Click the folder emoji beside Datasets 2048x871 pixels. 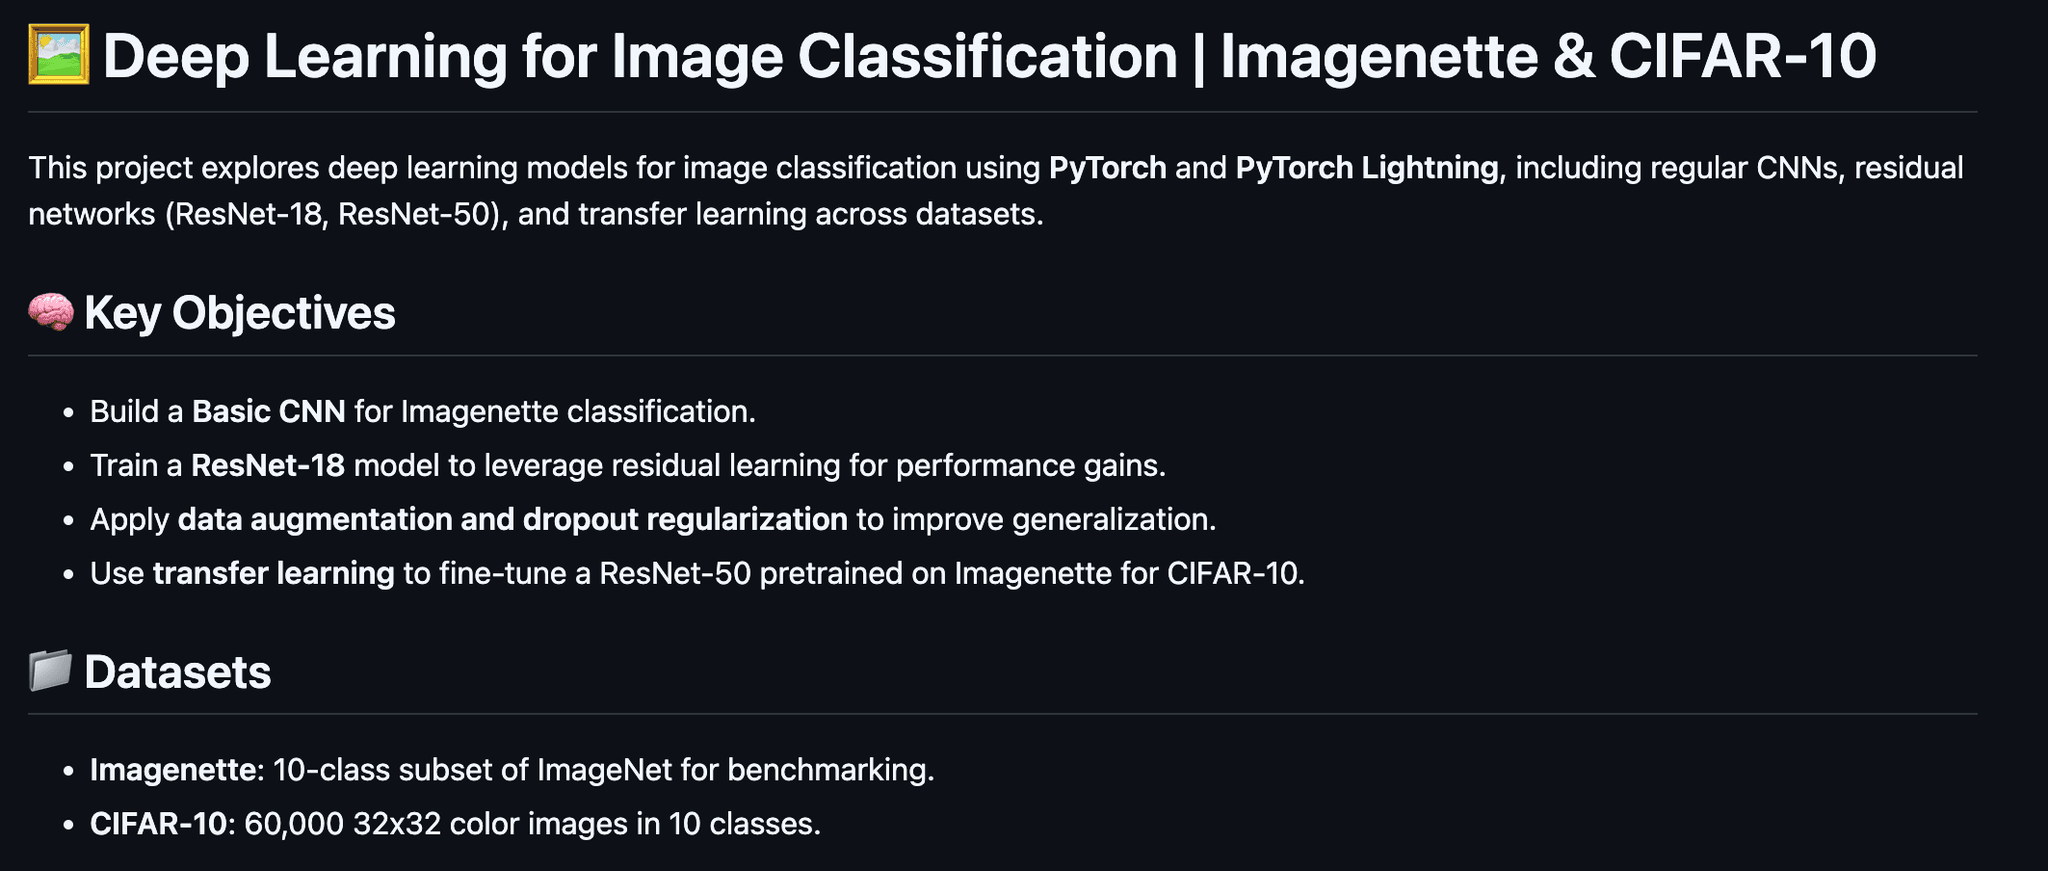[51, 670]
